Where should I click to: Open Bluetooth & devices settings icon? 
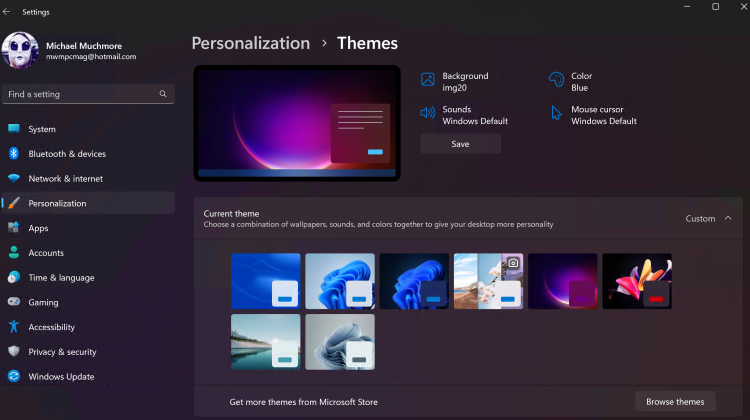14,154
